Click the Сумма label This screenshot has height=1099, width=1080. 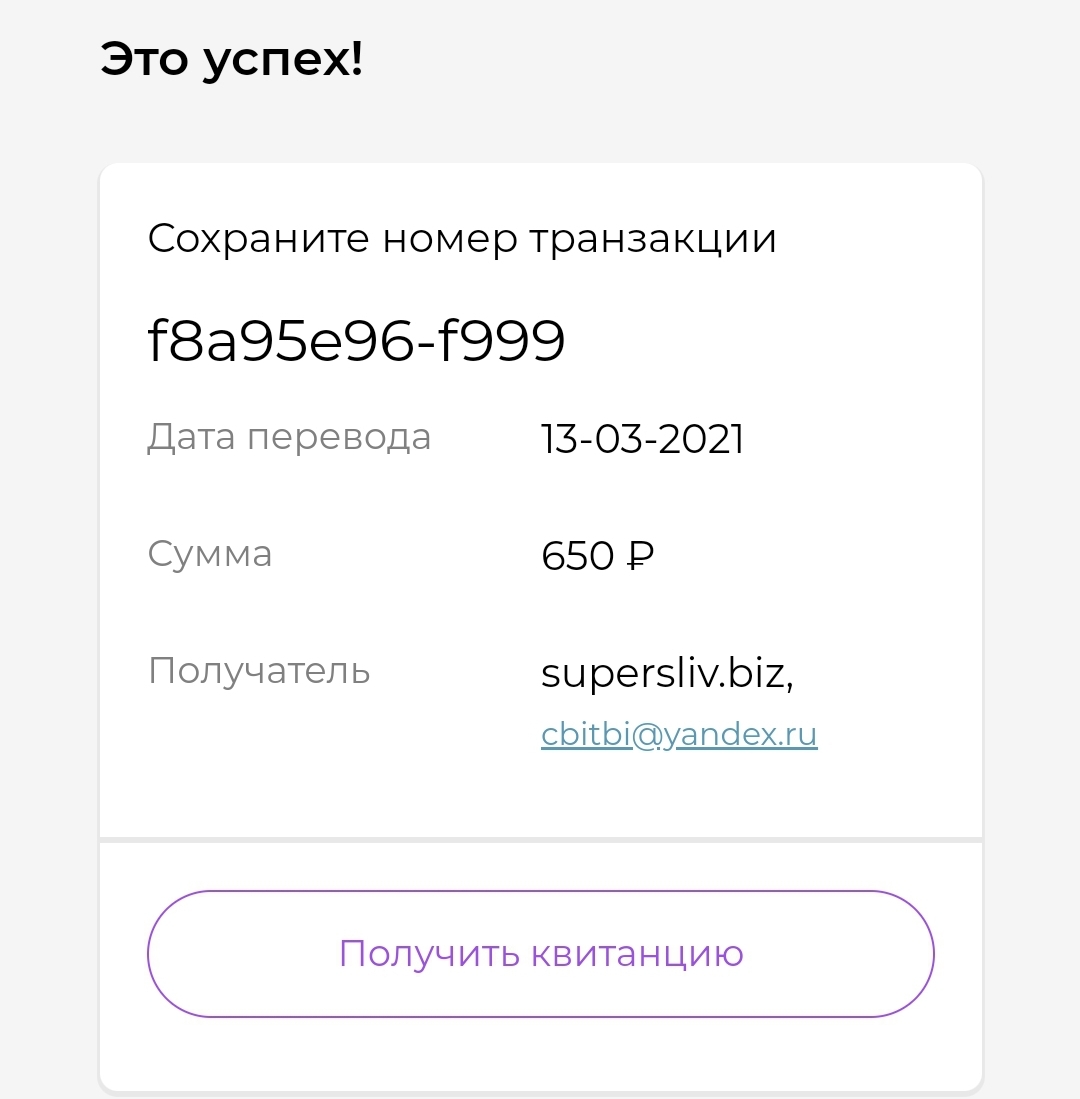point(210,555)
